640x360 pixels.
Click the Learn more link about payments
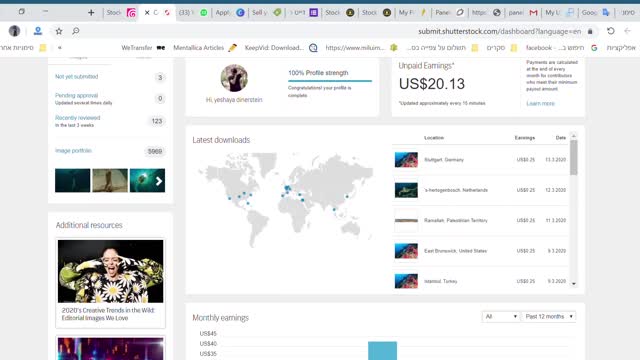click(x=540, y=104)
